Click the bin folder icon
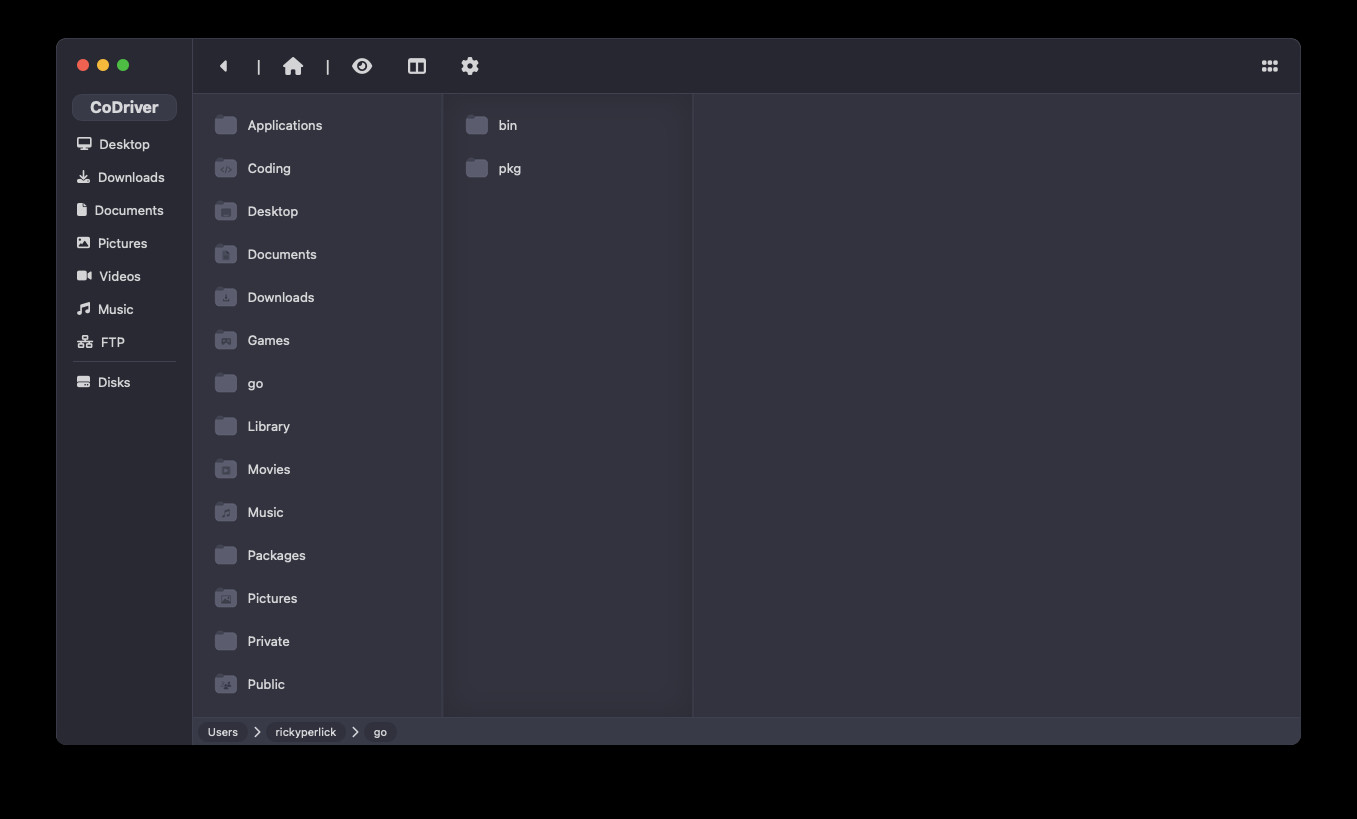1357x819 pixels. click(x=477, y=125)
